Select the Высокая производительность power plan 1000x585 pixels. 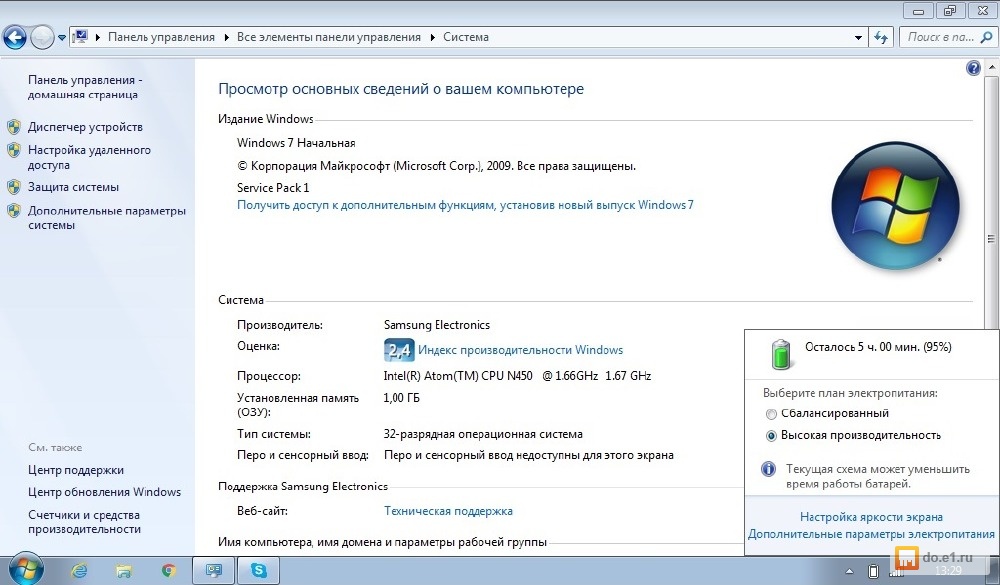[x=853, y=435]
